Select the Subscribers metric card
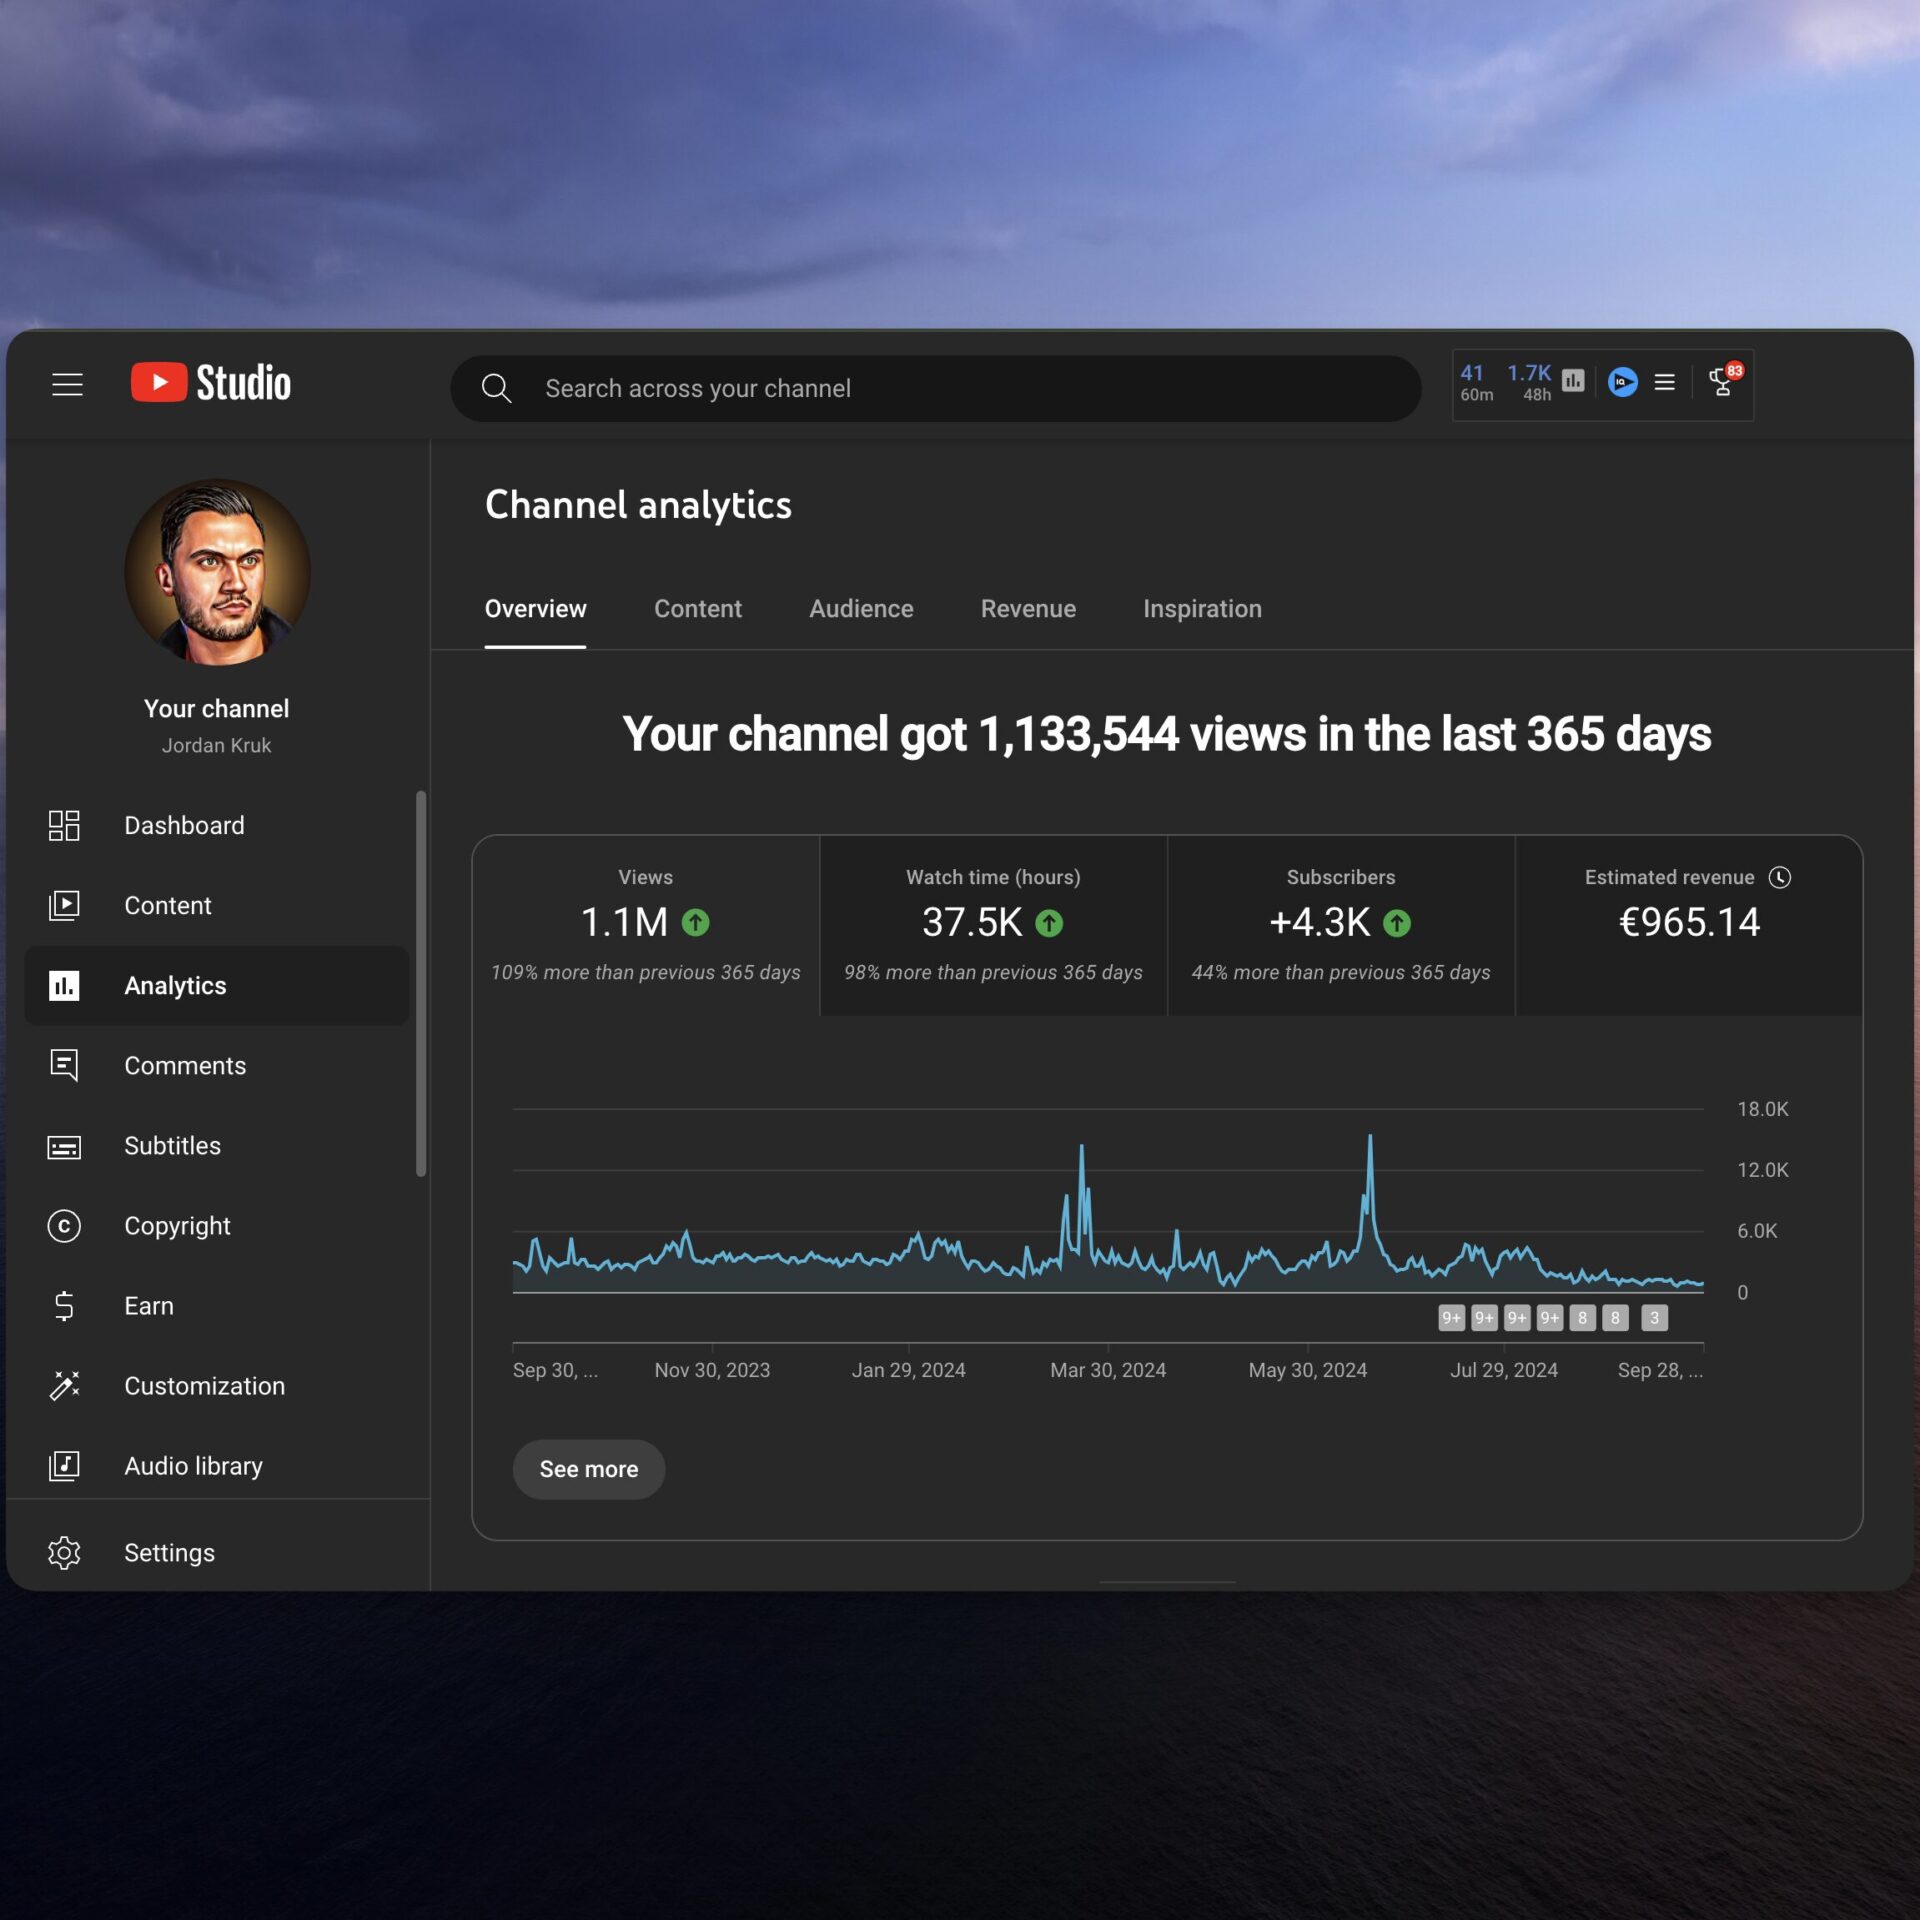 [x=1340, y=925]
